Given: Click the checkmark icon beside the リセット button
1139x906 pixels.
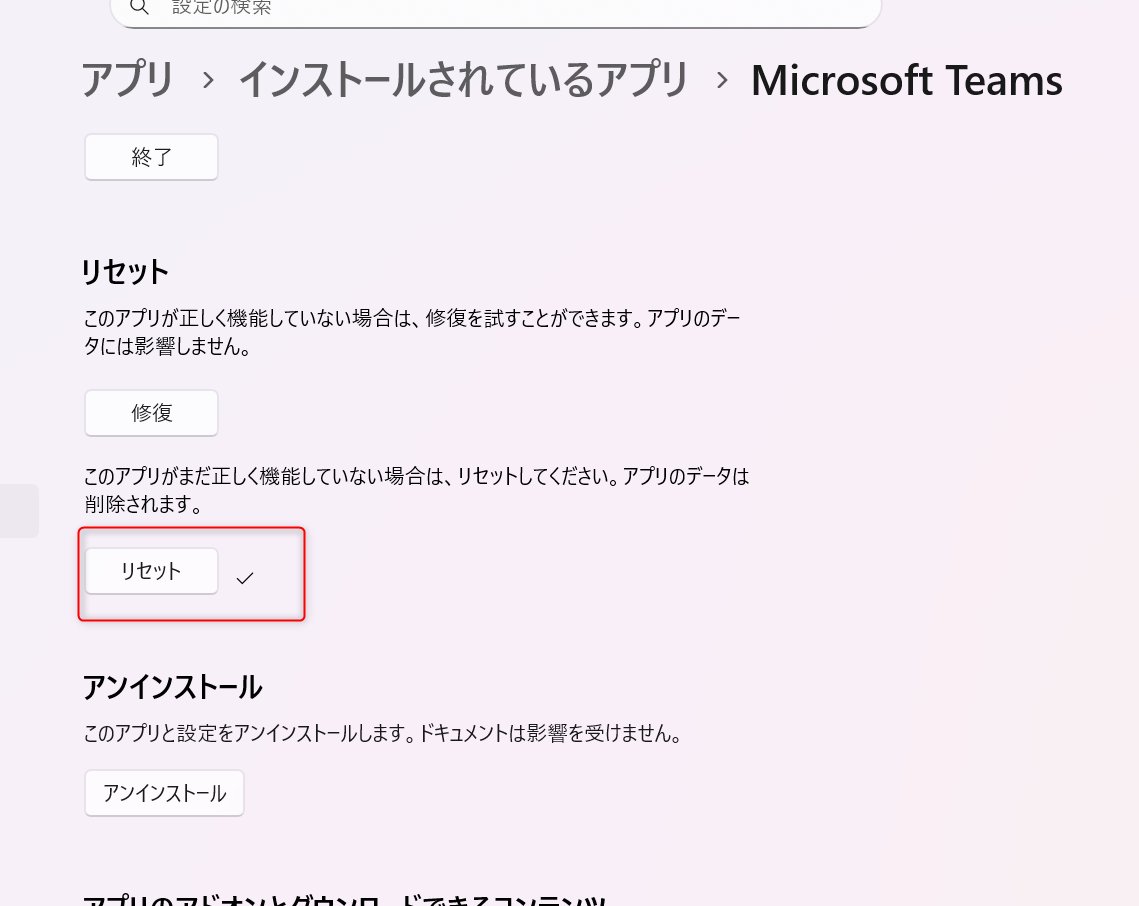Looking at the screenshot, I should [x=245, y=576].
